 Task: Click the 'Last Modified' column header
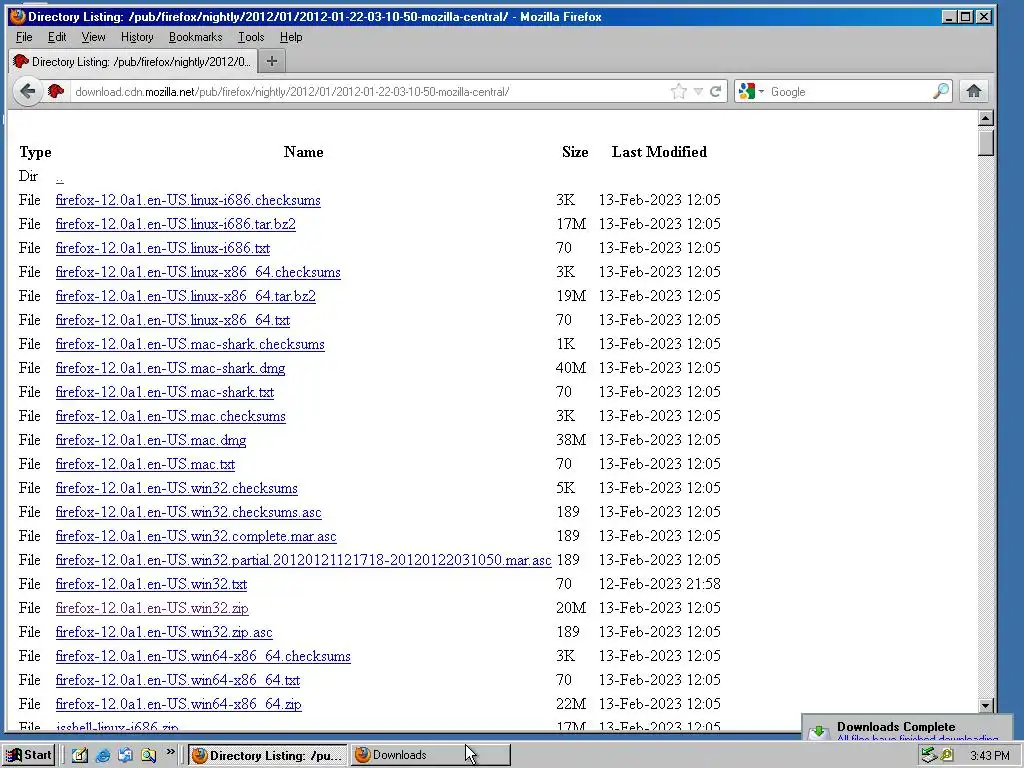coord(659,152)
